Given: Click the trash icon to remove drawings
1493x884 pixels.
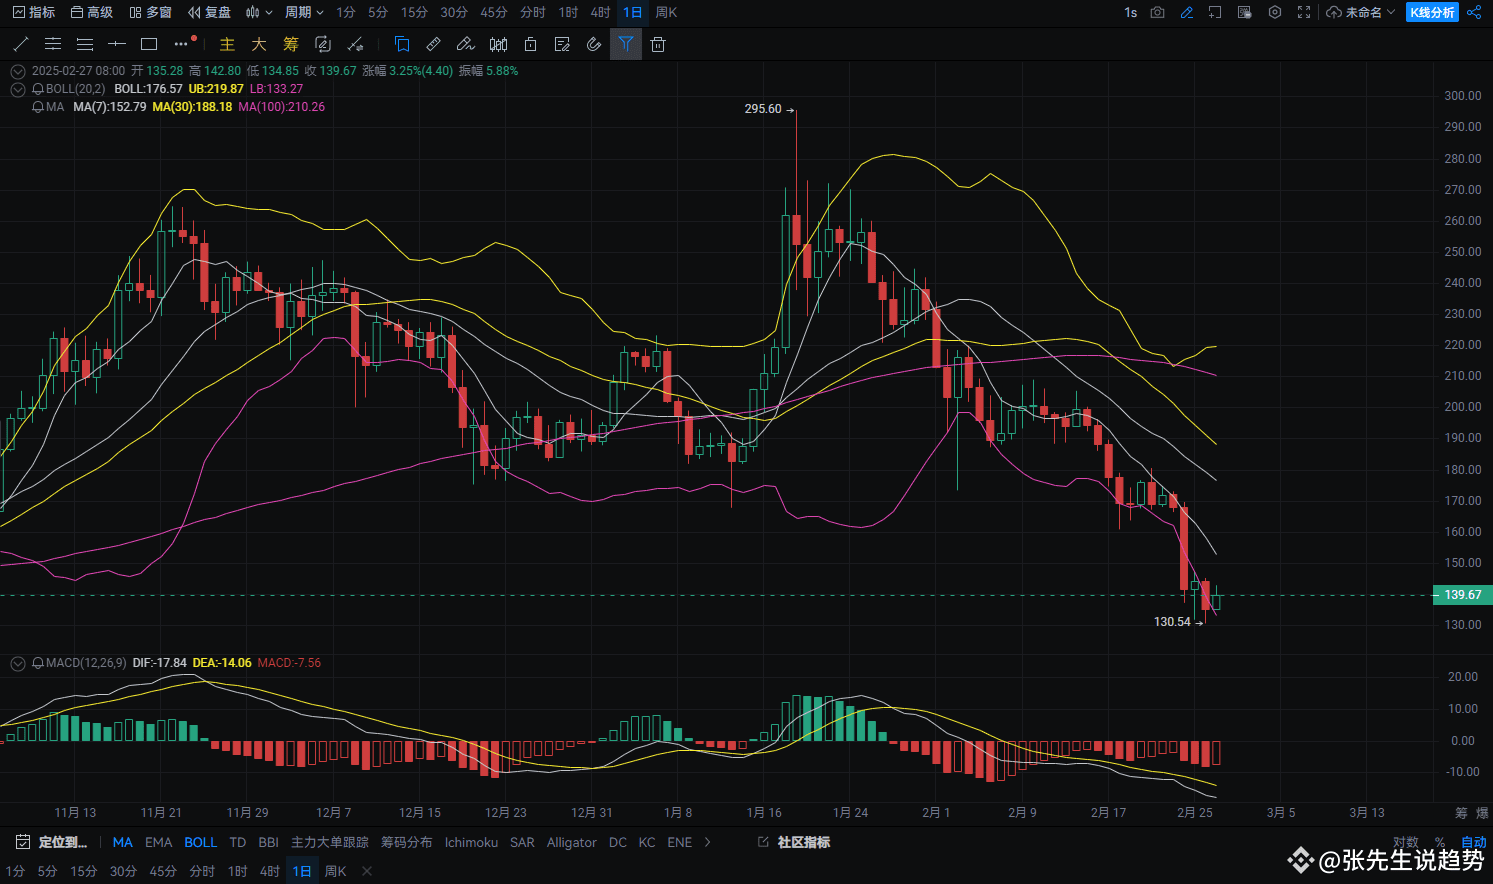Looking at the screenshot, I should [x=657, y=44].
